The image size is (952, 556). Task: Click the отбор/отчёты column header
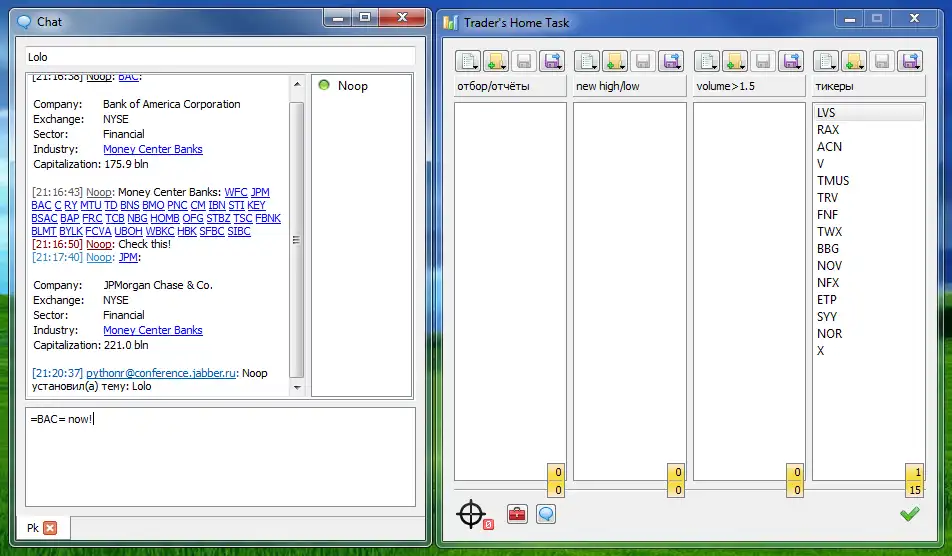tap(510, 86)
